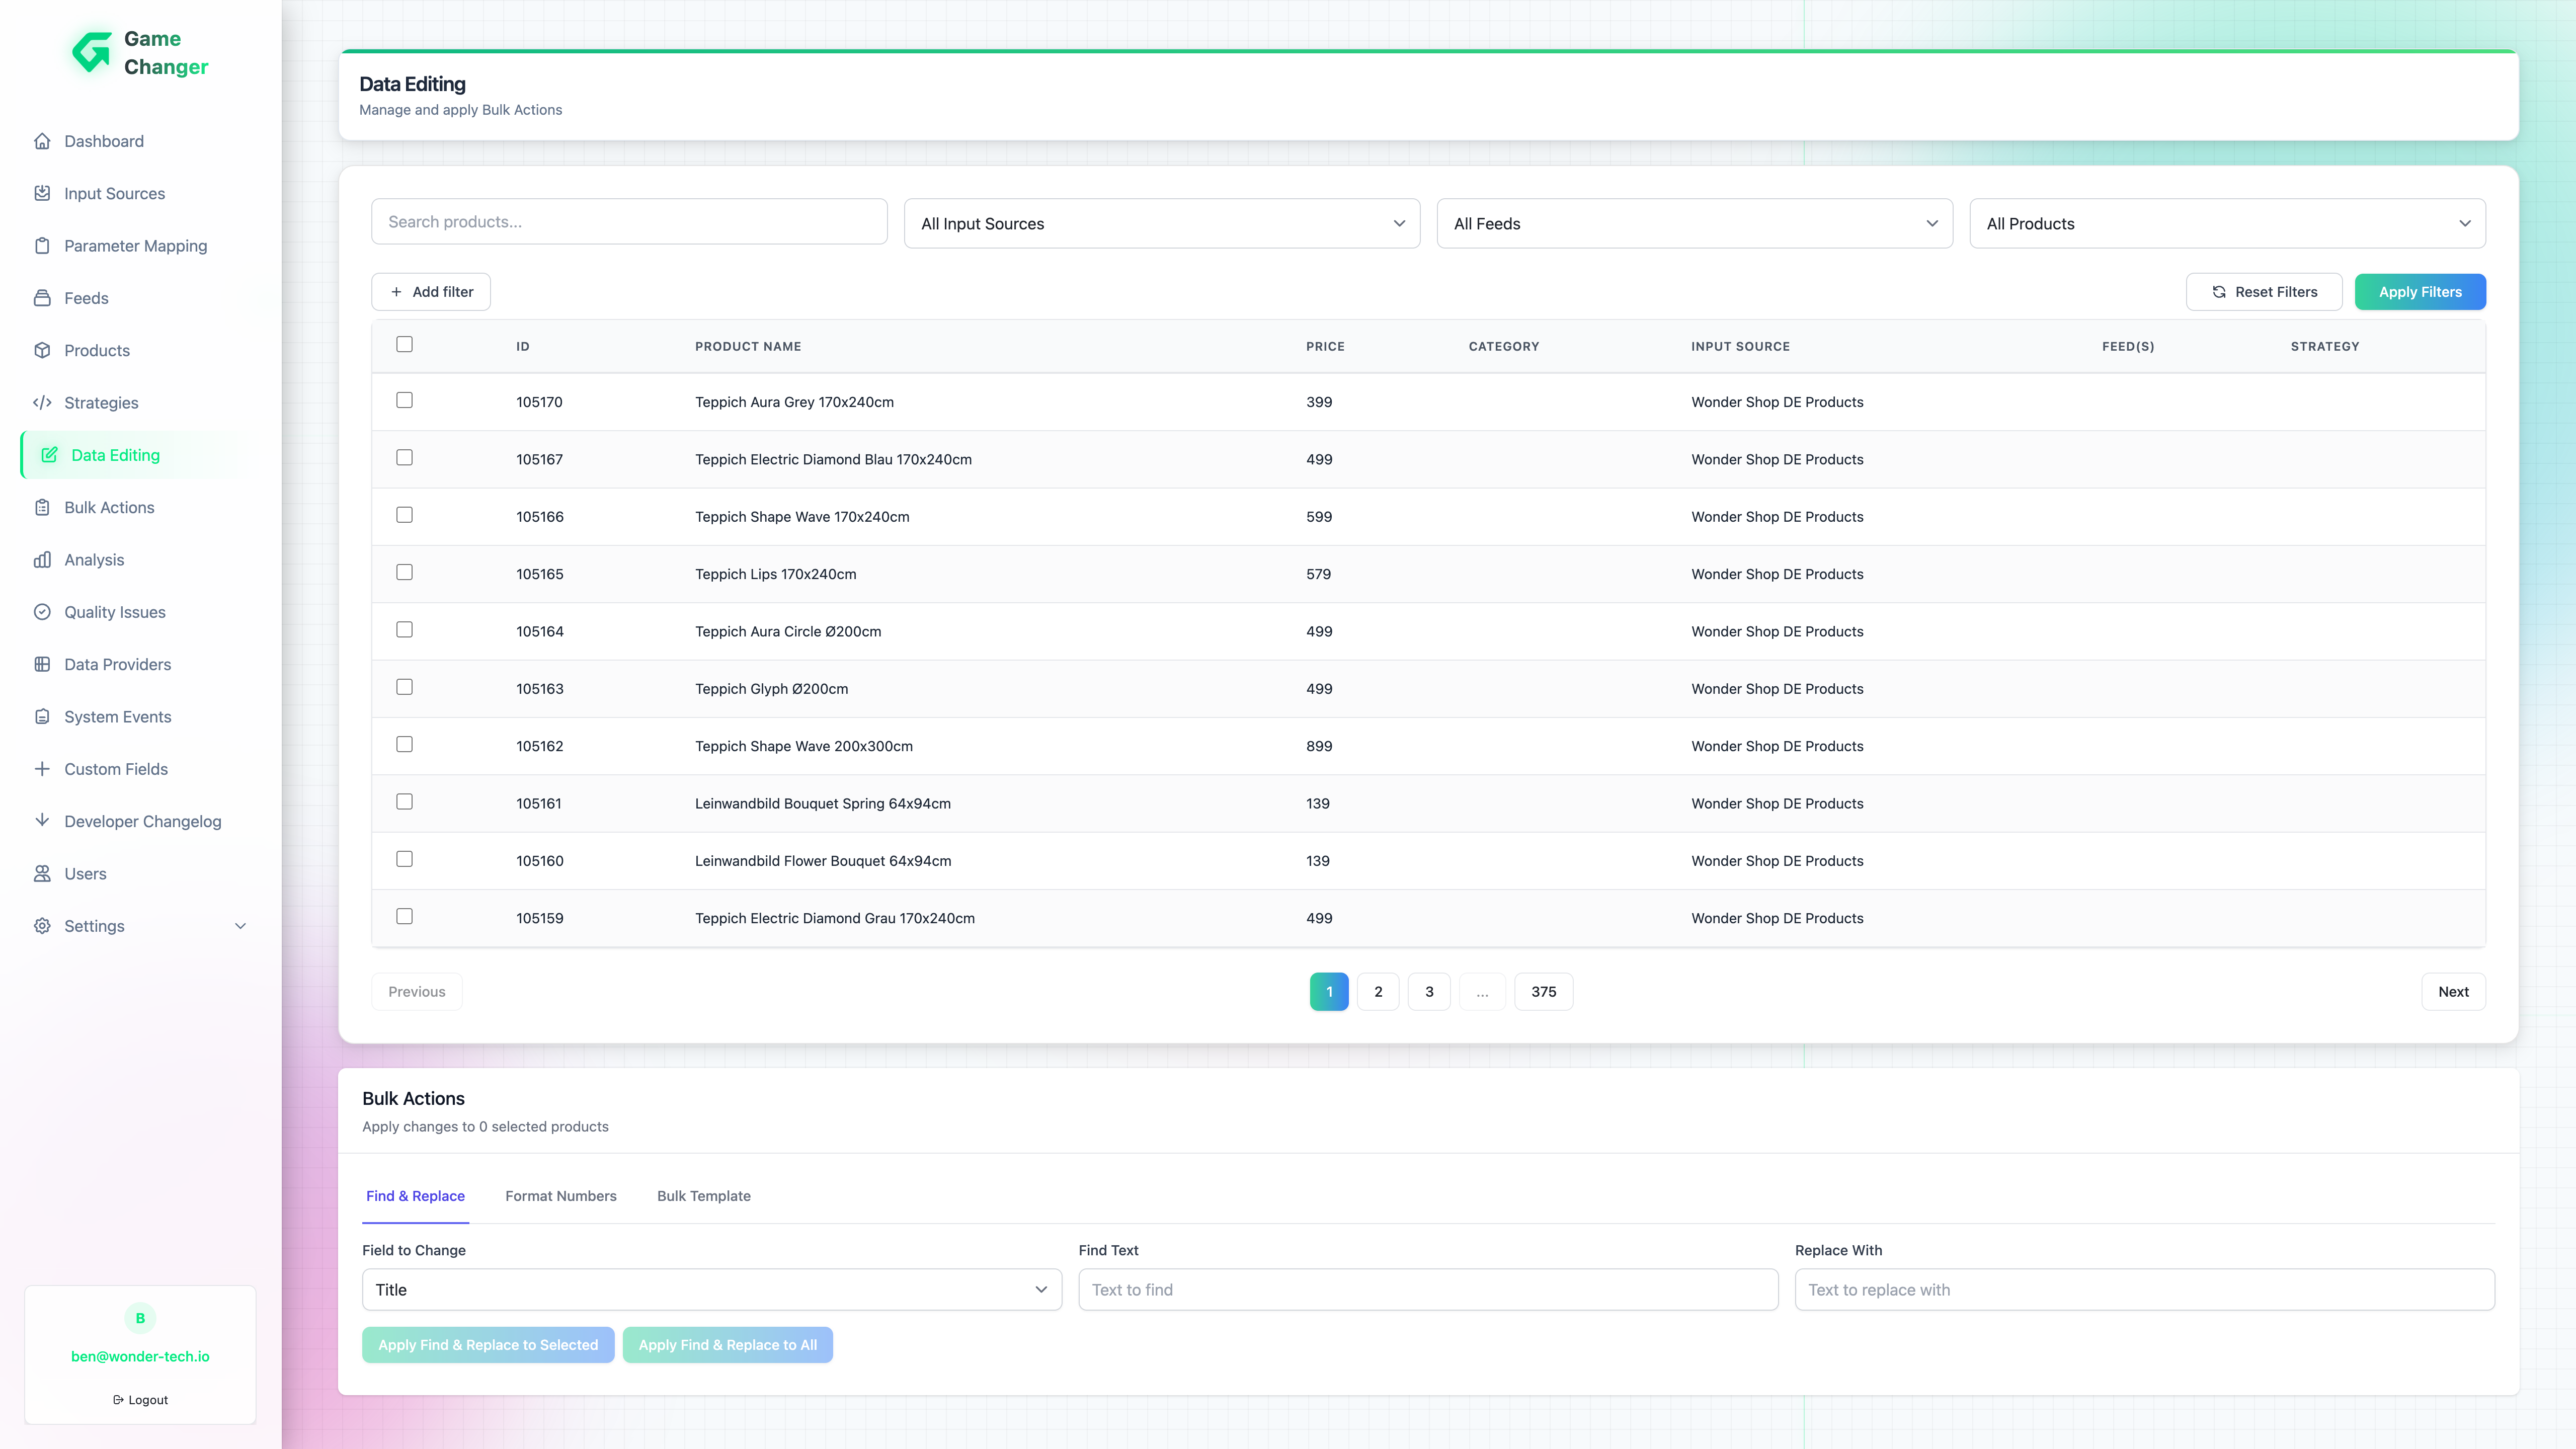Viewport: 2576px width, 1449px height.
Task: Click the Game Changer logo icon
Action: (92, 52)
